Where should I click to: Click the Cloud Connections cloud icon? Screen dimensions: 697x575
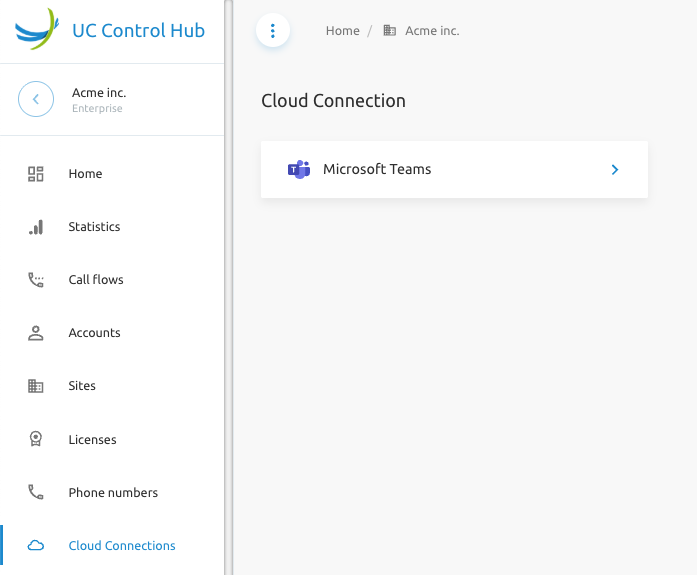(36, 545)
